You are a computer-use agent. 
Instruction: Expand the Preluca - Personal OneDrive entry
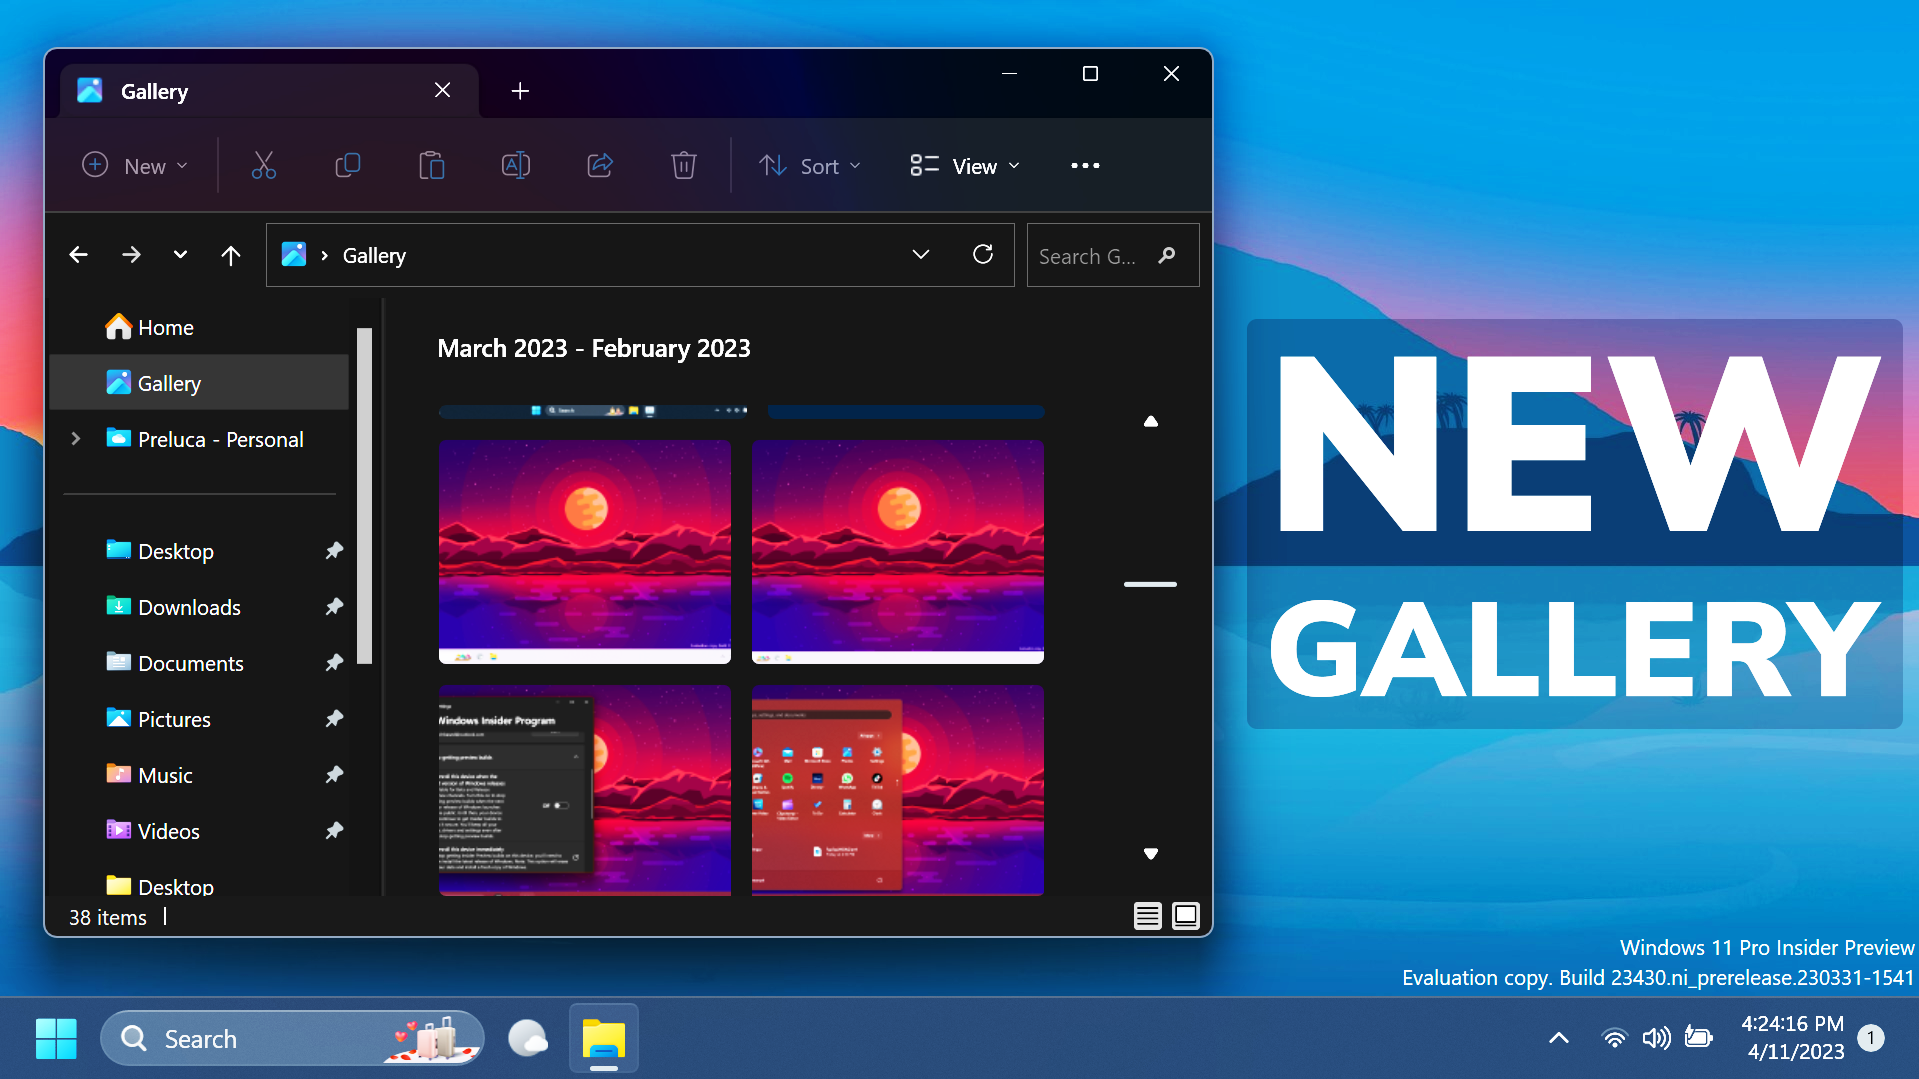pos(75,438)
